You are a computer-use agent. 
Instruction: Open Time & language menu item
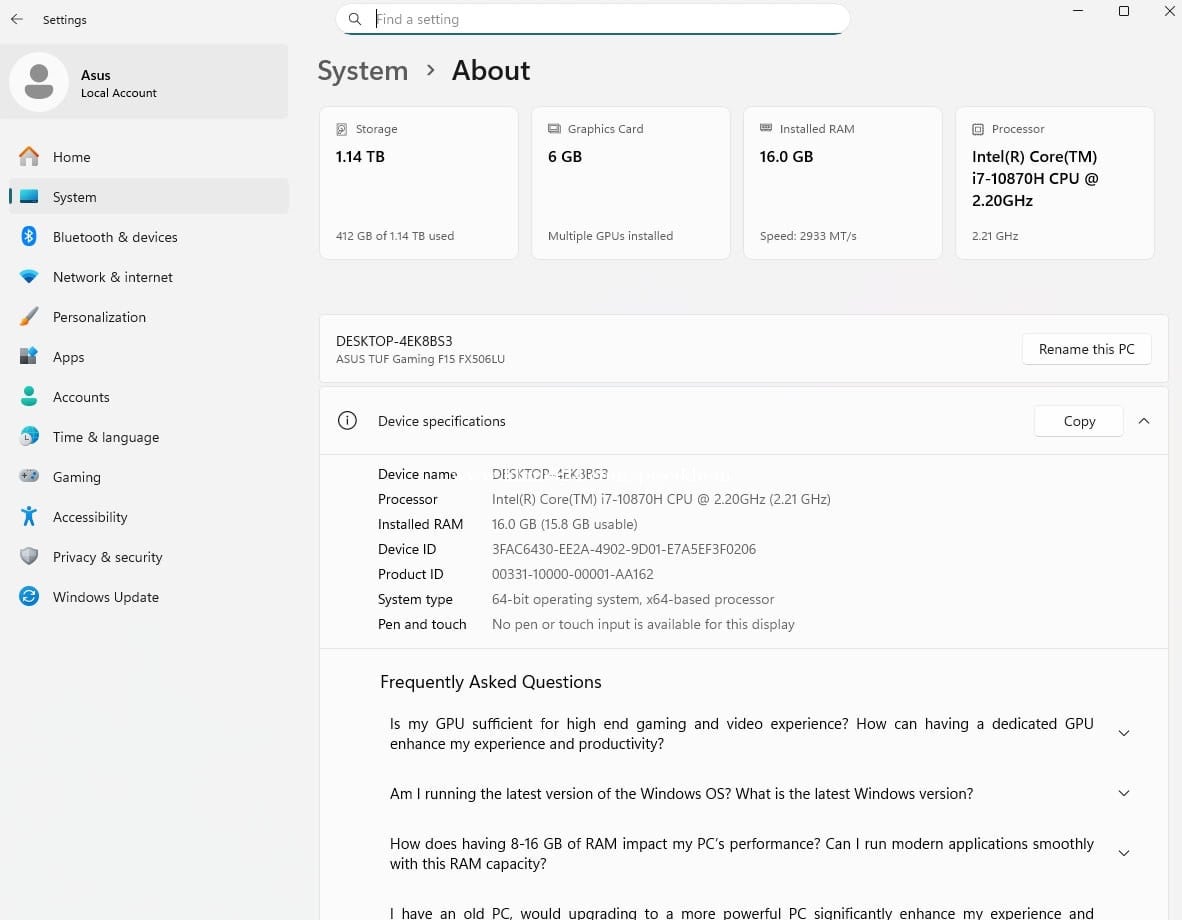(x=105, y=437)
